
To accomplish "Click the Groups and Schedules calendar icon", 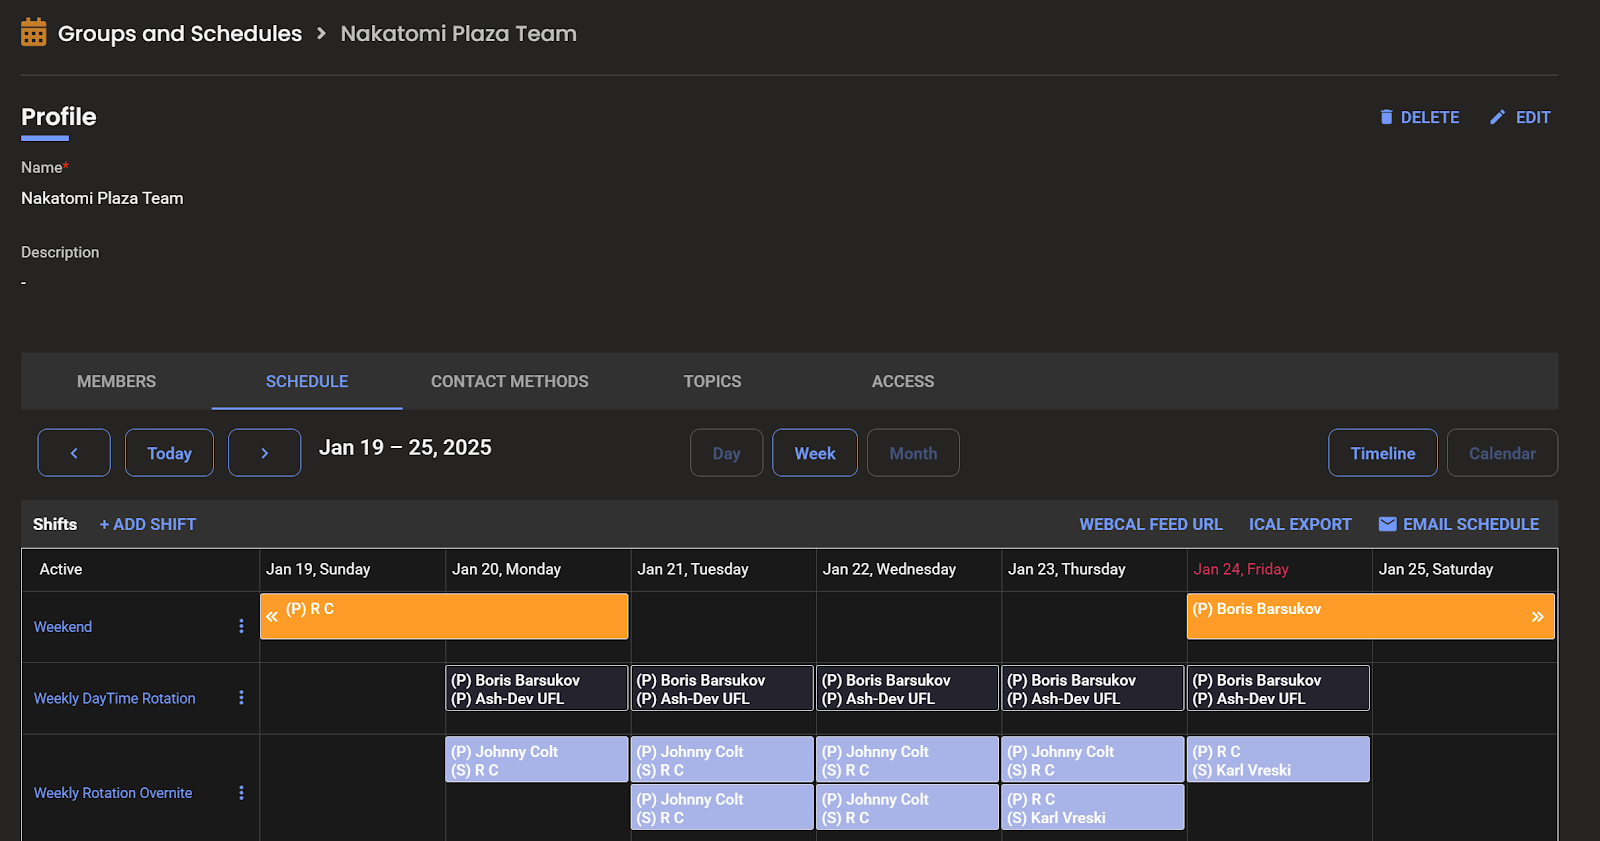I will (x=34, y=33).
